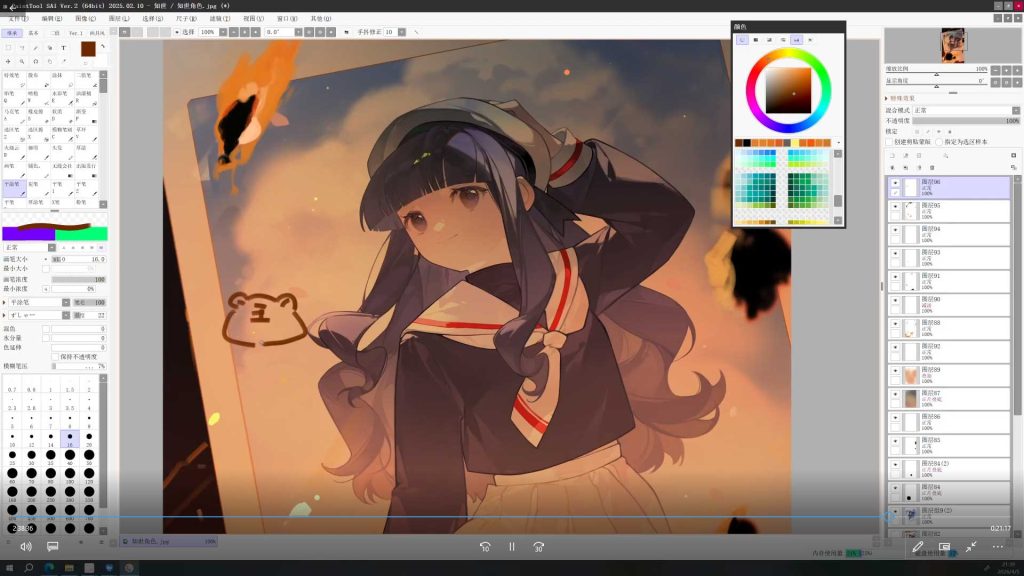Pick color in saturation square of wheel
The image size is (1024, 576).
[x=788, y=90]
